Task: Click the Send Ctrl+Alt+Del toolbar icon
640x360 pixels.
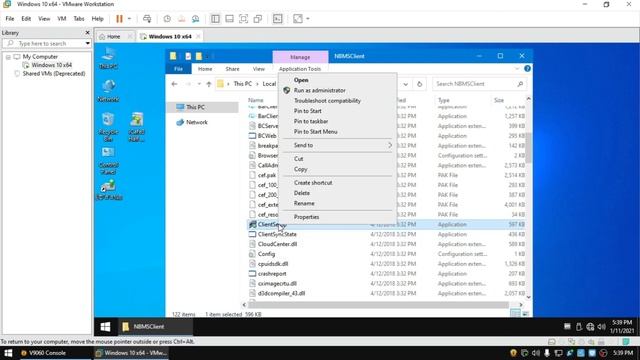Action: [x=147, y=19]
